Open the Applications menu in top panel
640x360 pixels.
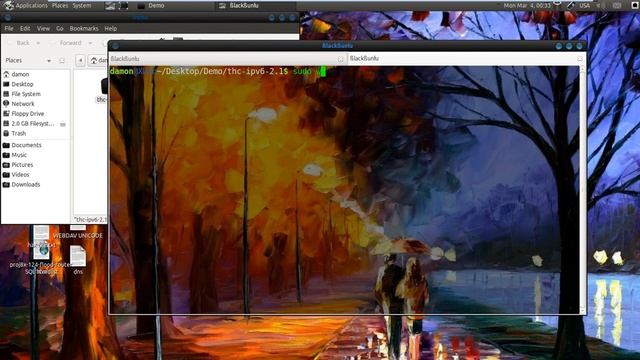25,5
